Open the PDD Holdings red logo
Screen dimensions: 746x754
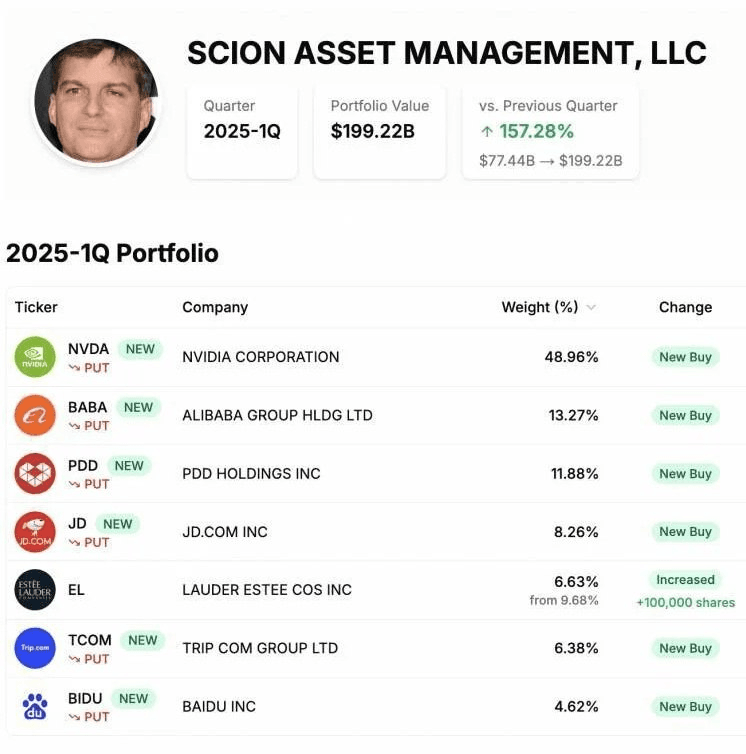(x=35, y=473)
